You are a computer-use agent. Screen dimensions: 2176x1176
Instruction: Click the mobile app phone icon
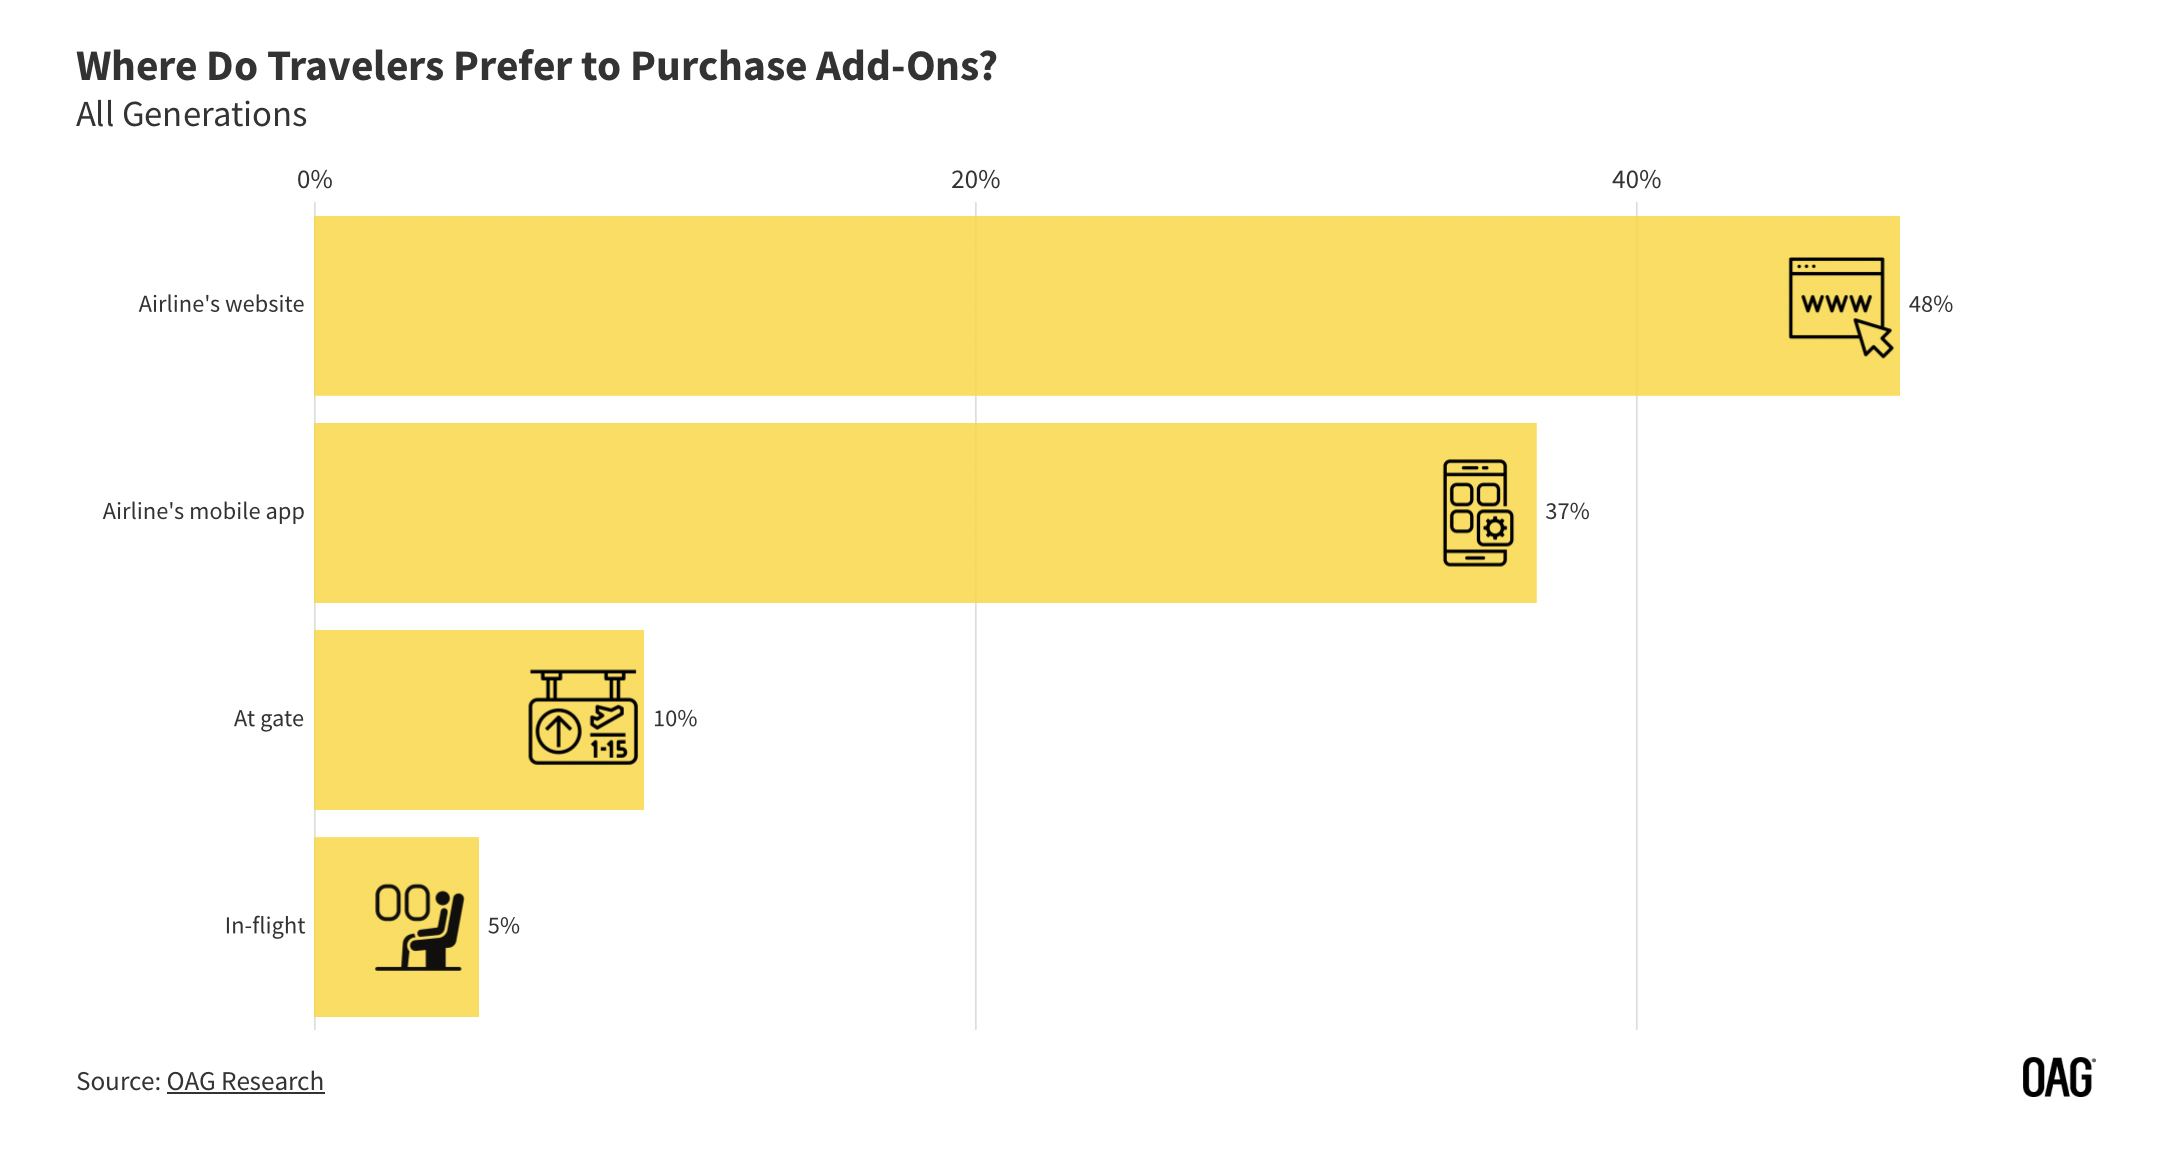(1477, 512)
